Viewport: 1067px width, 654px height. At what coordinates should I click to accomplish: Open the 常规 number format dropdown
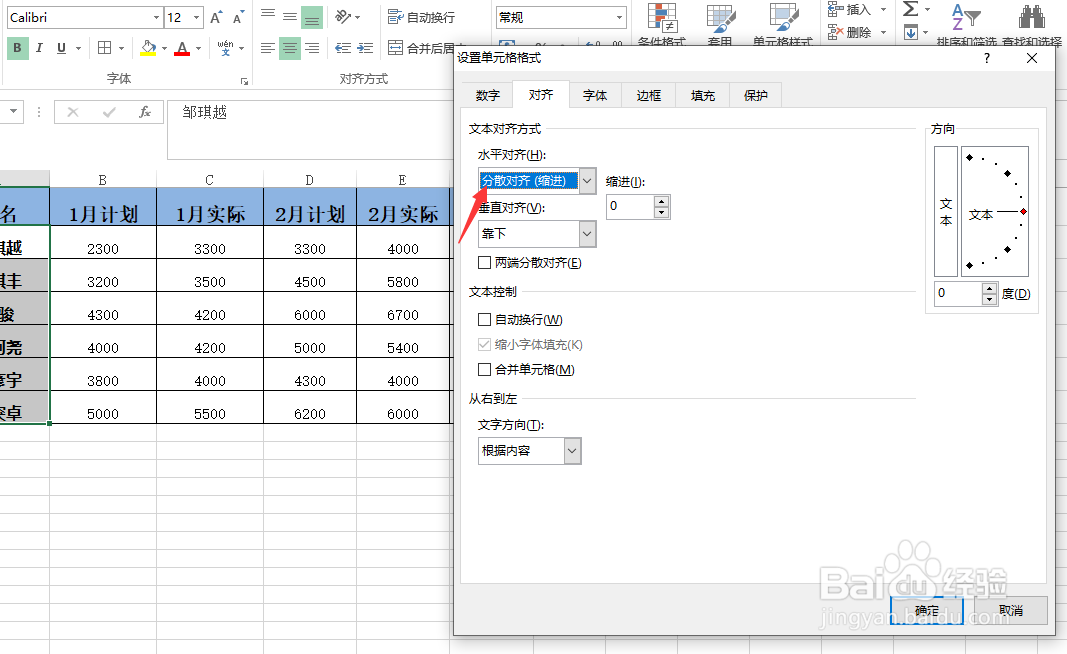coord(619,18)
